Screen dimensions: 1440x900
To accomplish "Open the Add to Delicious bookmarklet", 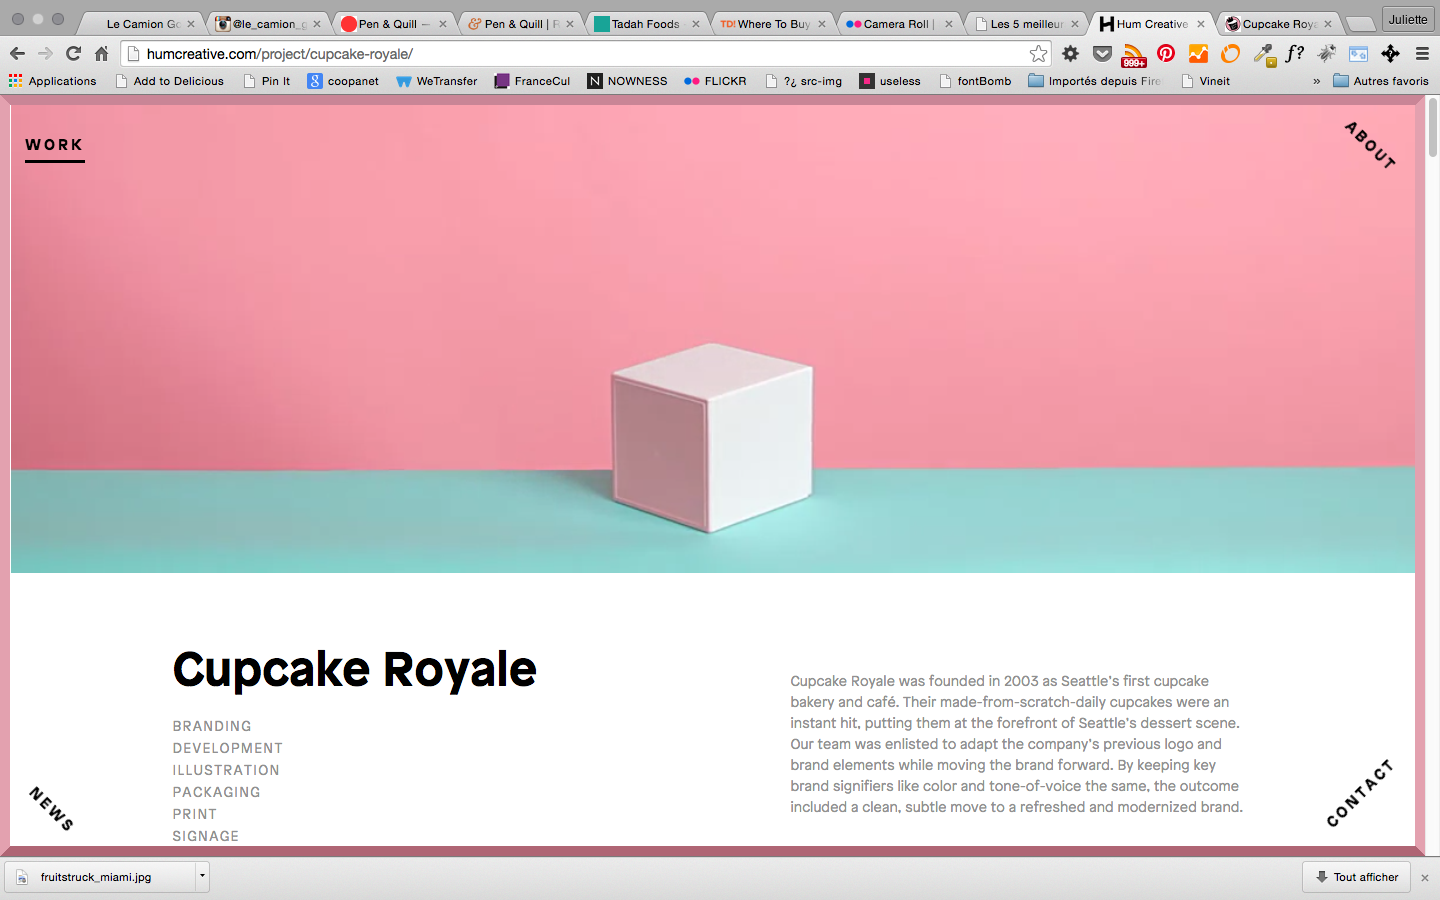I will tap(169, 81).
